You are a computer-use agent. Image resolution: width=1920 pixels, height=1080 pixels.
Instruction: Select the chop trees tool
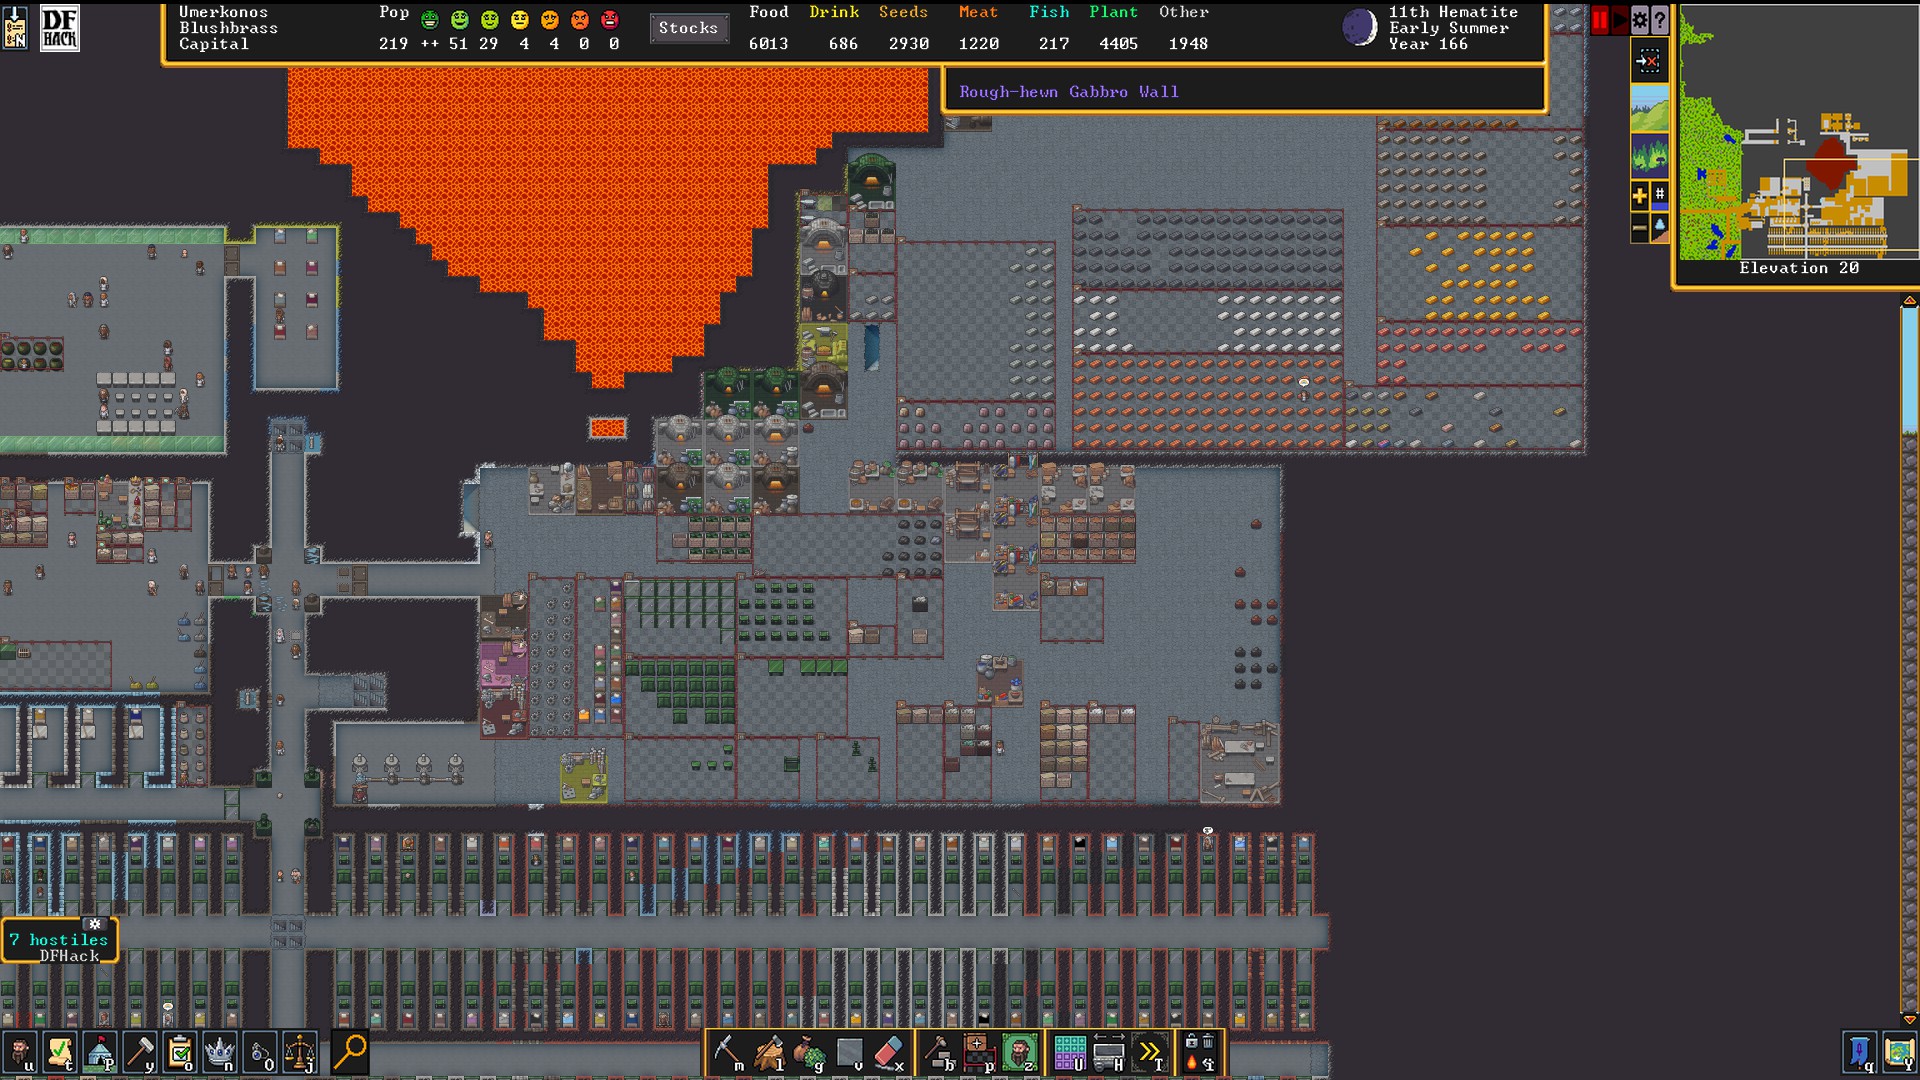(x=769, y=1053)
